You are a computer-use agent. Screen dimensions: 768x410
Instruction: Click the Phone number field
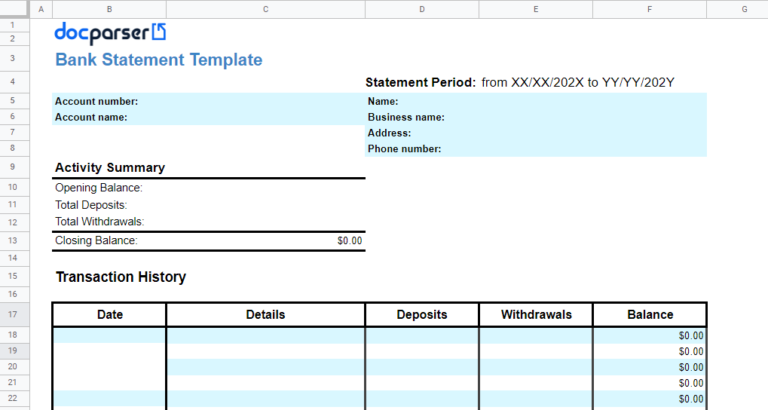click(x=404, y=149)
